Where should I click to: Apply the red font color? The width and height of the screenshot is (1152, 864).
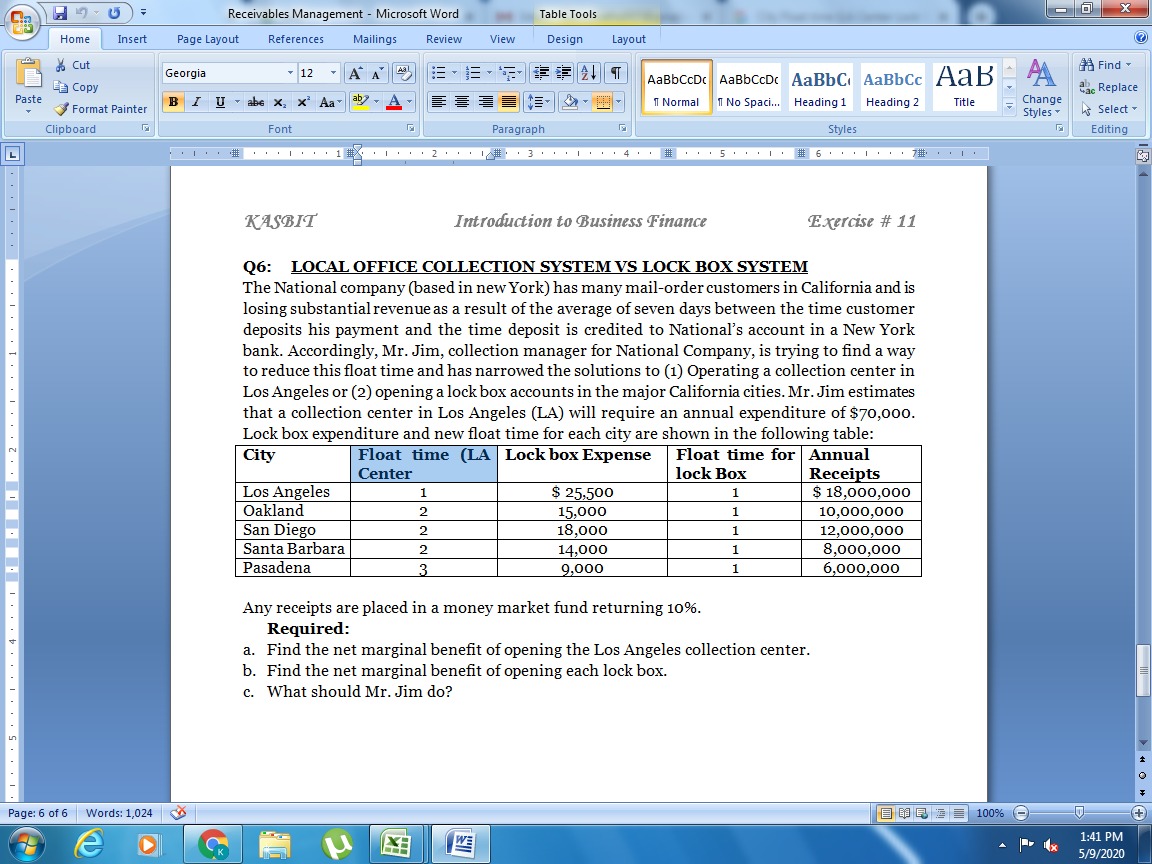click(394, 101)
